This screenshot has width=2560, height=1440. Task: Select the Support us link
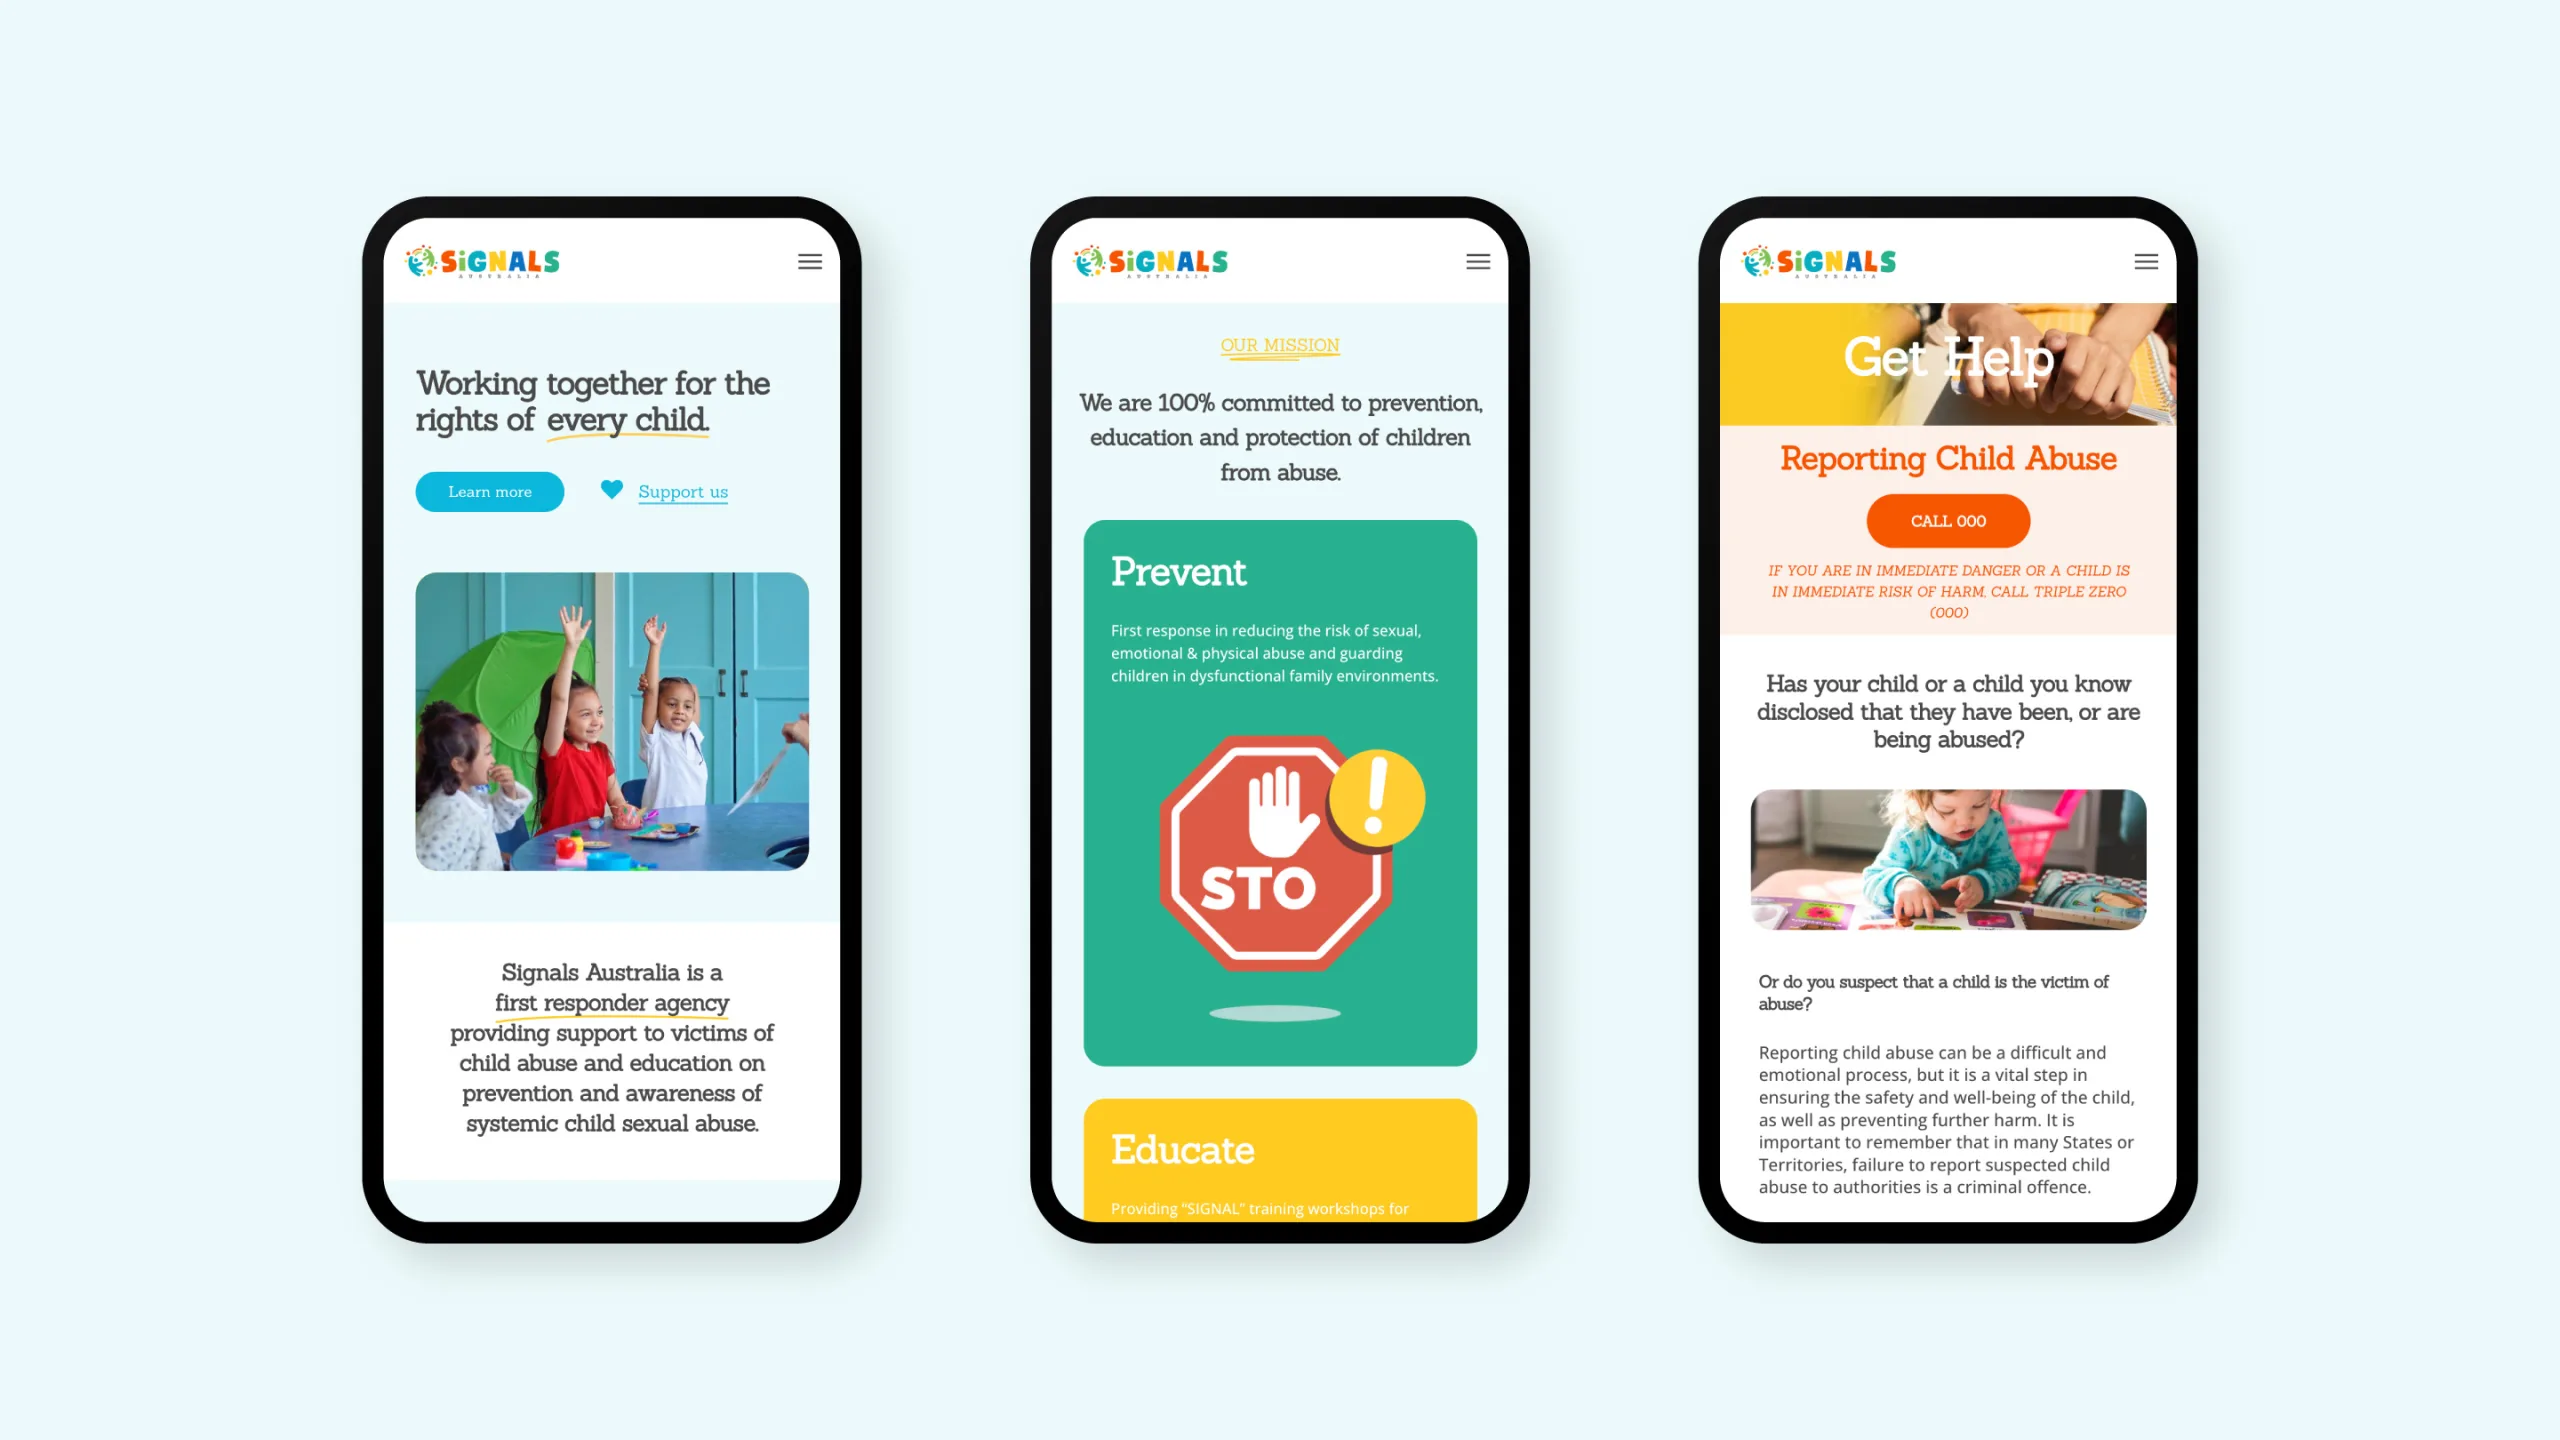pos(682,491)
